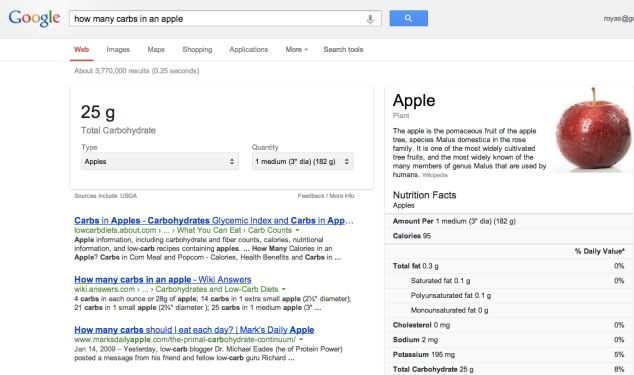Expand marksdailyapple.com result options arrow

point(301,339)
